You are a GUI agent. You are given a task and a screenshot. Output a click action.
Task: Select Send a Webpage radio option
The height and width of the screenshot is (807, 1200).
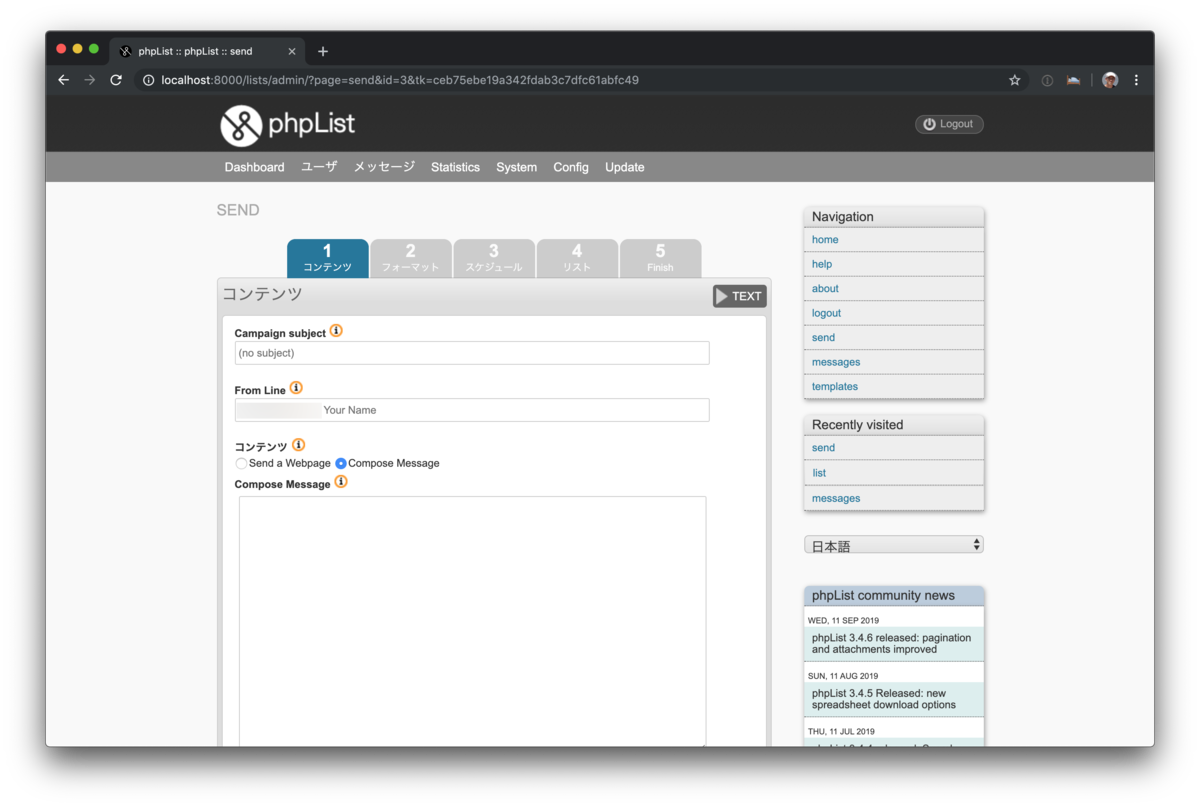(x=241, y=464)
